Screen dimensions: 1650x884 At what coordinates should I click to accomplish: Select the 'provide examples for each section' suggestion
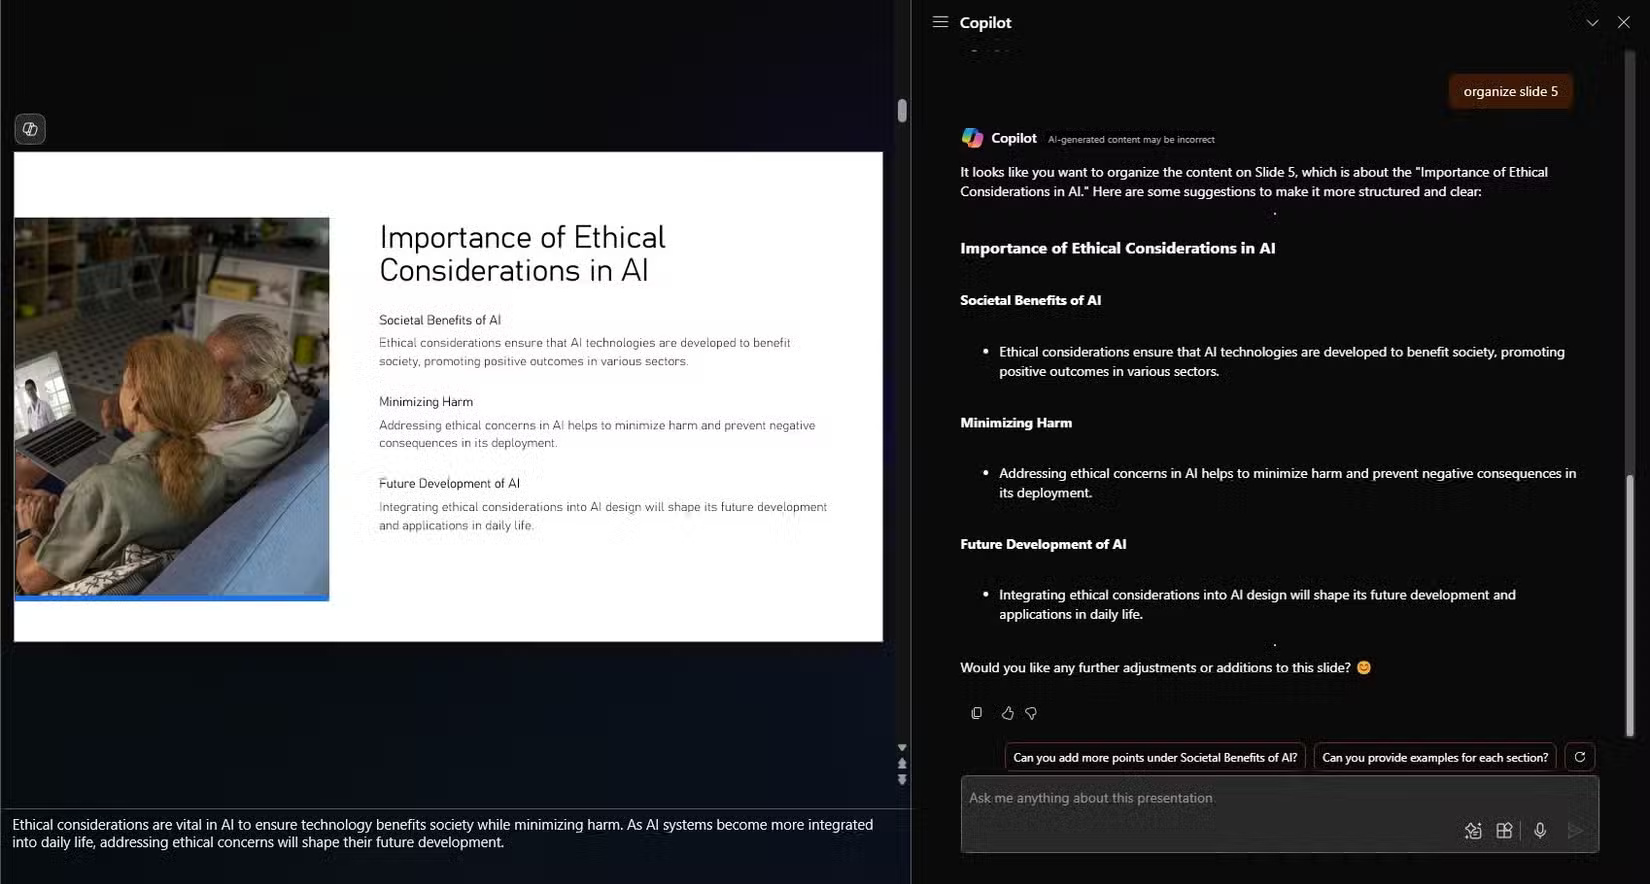tap(1435, 757)
